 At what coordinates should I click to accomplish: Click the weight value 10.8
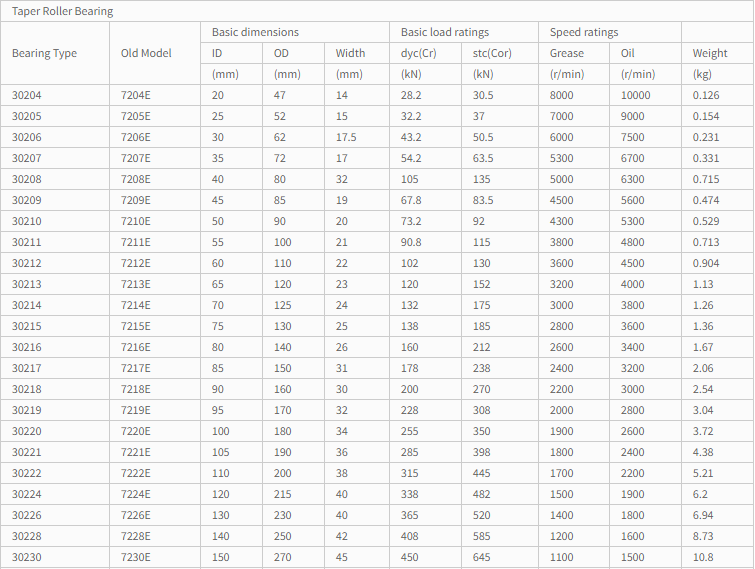702,557
